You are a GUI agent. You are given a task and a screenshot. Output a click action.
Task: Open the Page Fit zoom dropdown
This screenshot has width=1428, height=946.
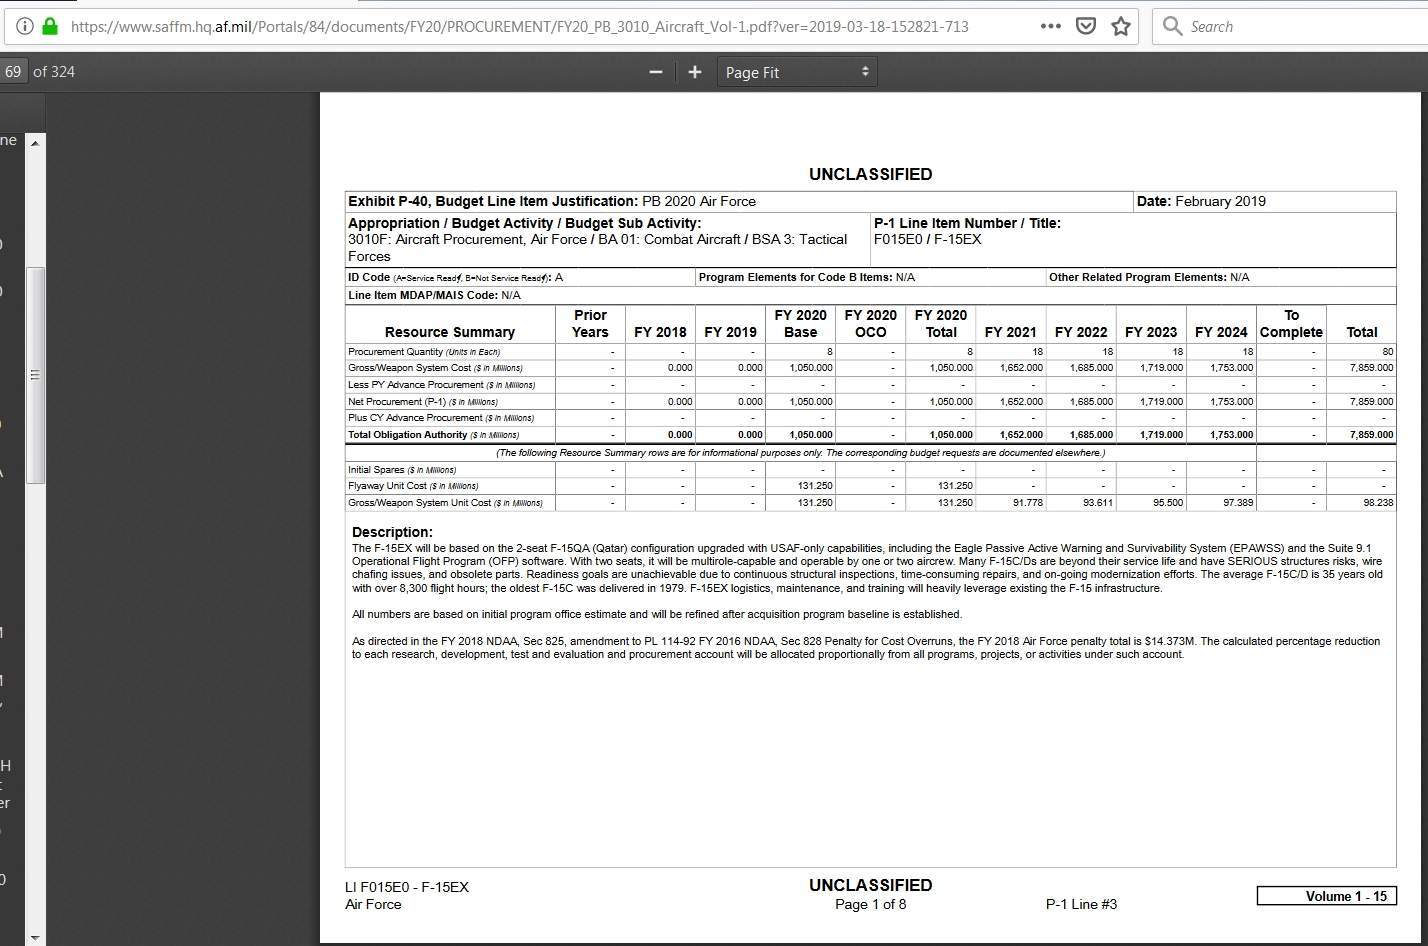[797, 72]
